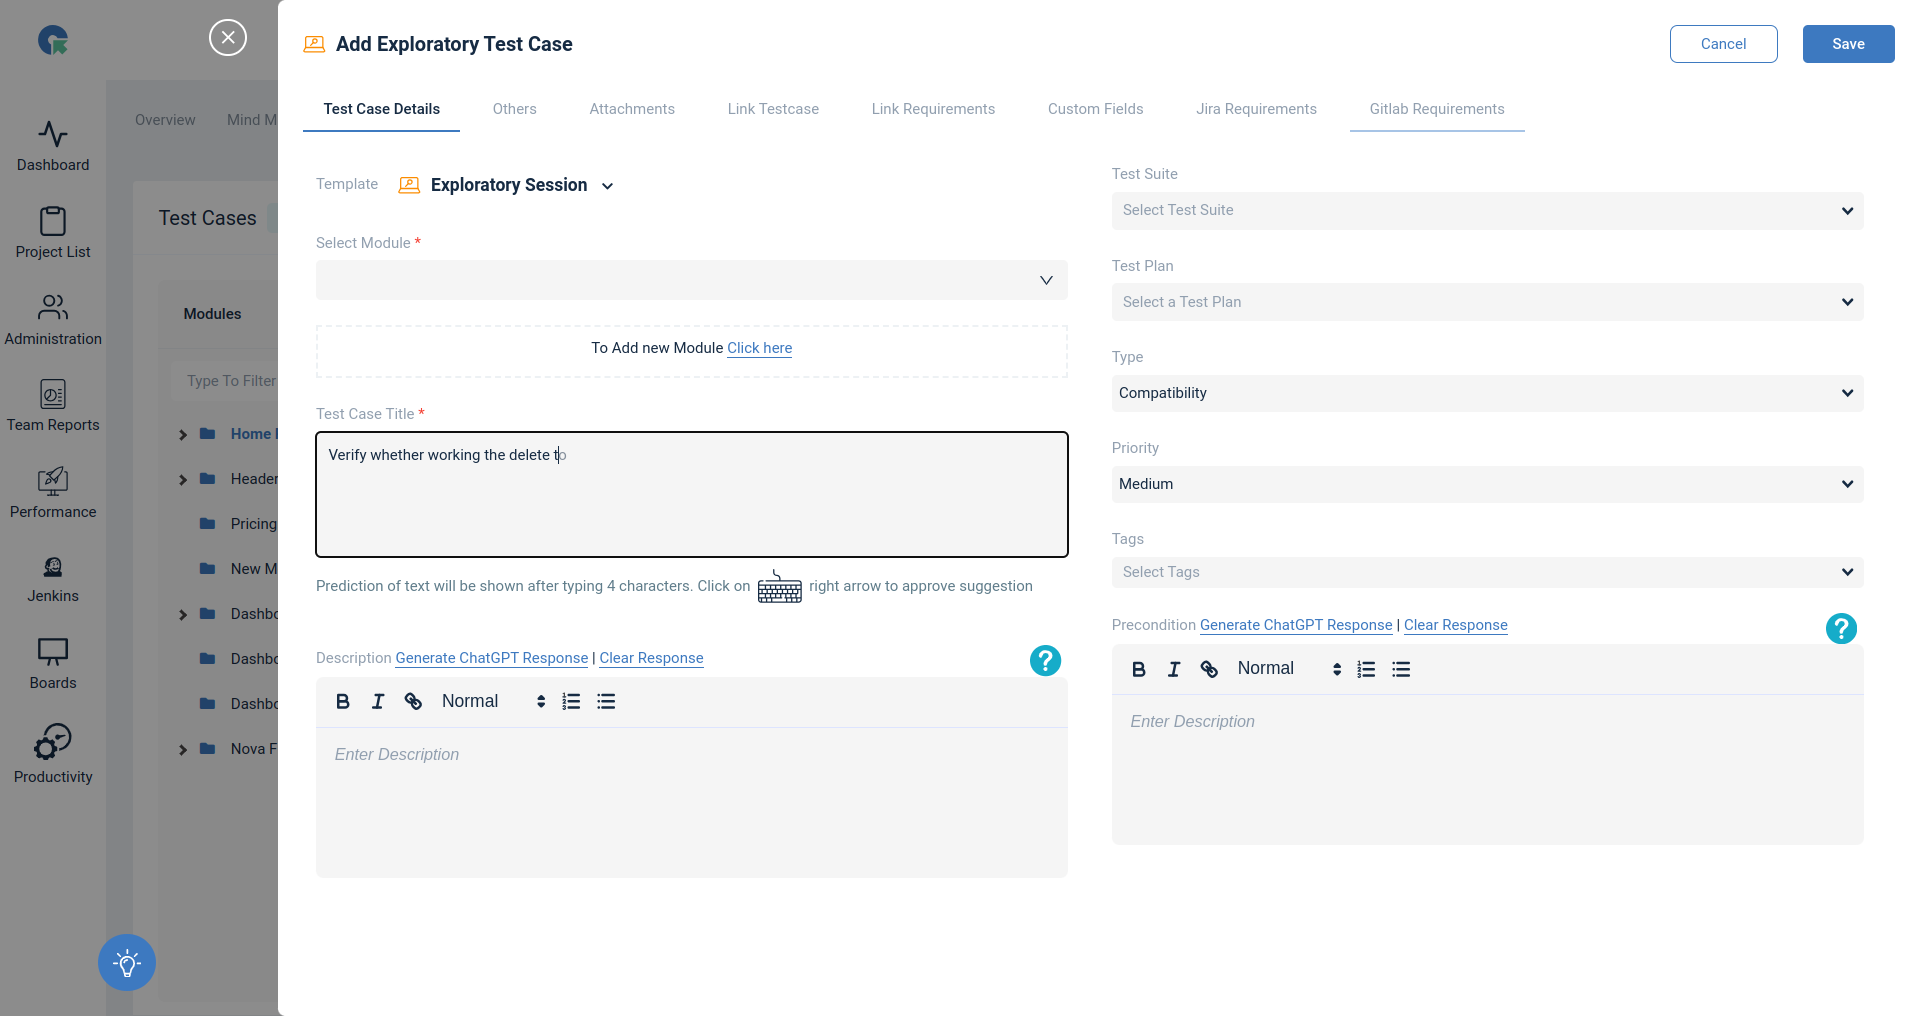Close the Add Exploratory Test Case panel

click(x=228, y=38)
